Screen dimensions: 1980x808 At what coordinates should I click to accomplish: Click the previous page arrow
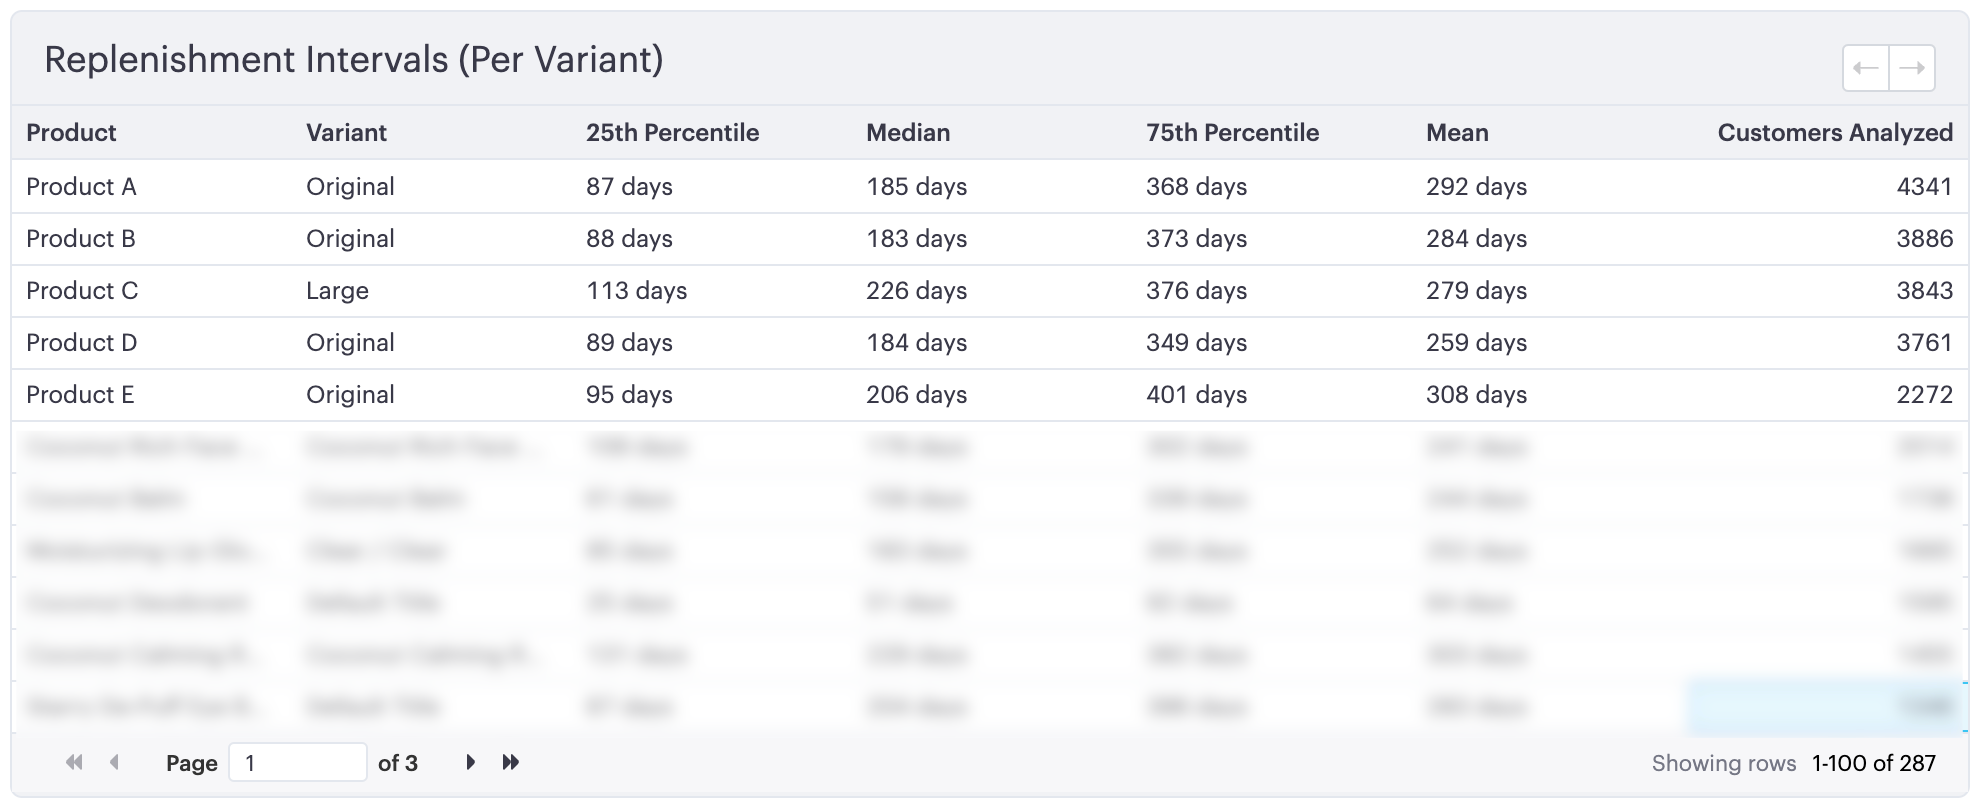[113, 761]
